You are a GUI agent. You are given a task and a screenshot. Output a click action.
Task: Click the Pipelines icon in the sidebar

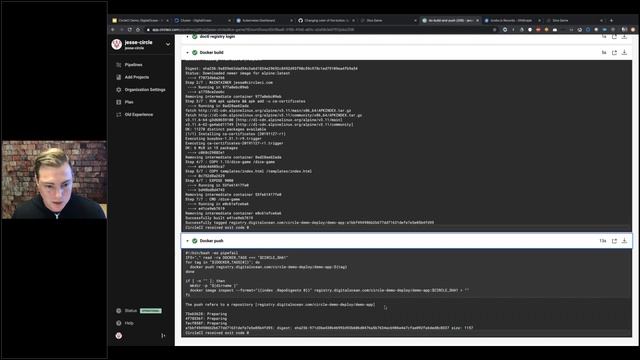click(118, 65)
